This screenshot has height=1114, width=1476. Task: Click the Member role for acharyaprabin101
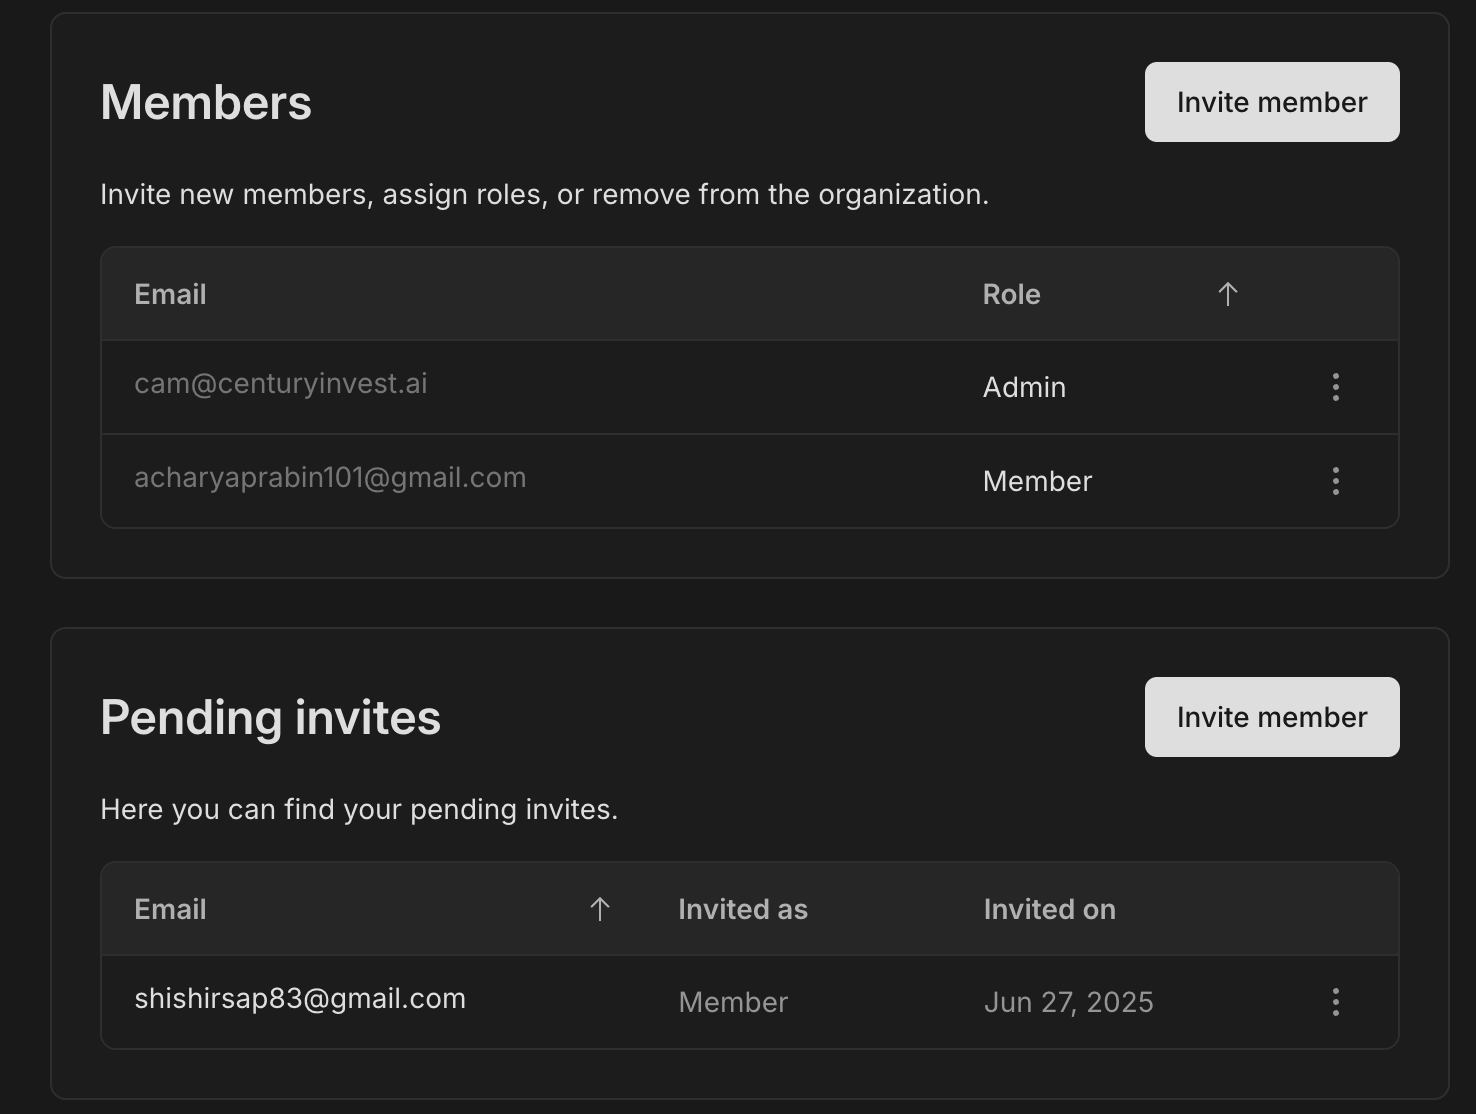(x=1037, y=481)
